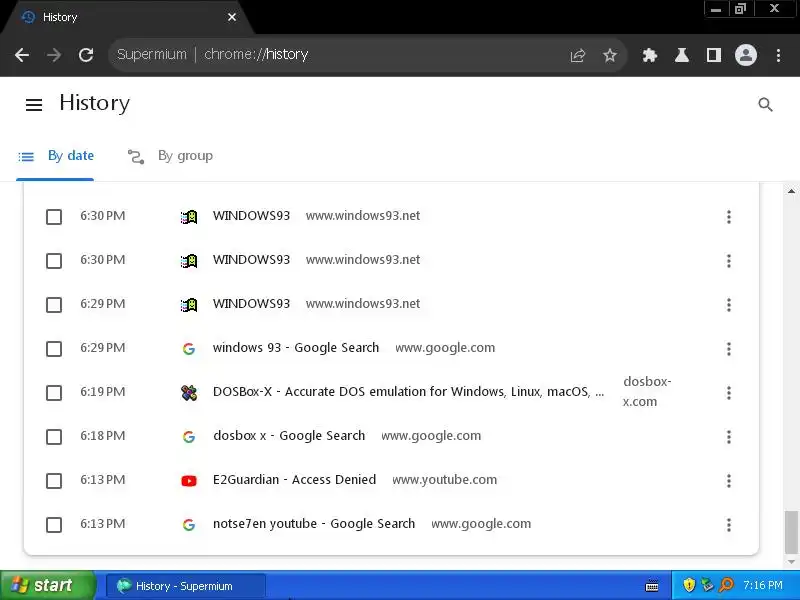Switch to the By date tab
The width and height of the screenshot is (800, 600).
pos(55,156)
